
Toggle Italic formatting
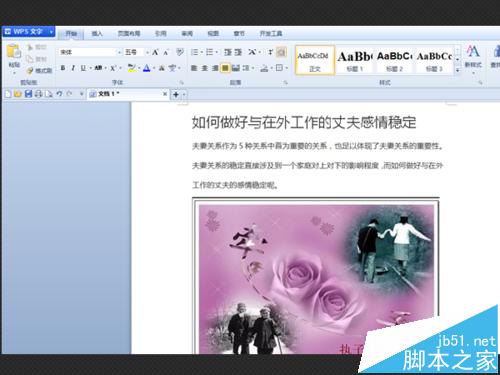coord(73,68)
